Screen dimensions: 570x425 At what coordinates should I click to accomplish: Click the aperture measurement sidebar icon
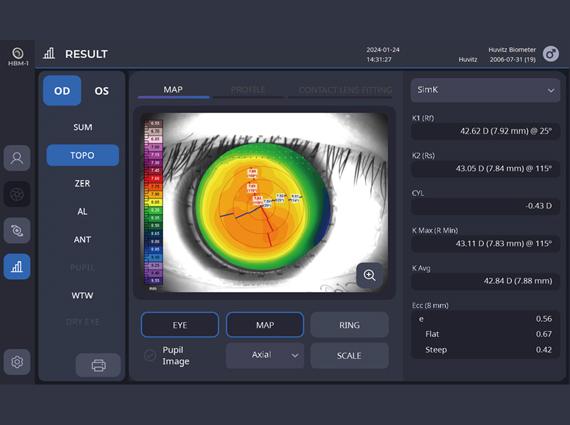point(17,194)
